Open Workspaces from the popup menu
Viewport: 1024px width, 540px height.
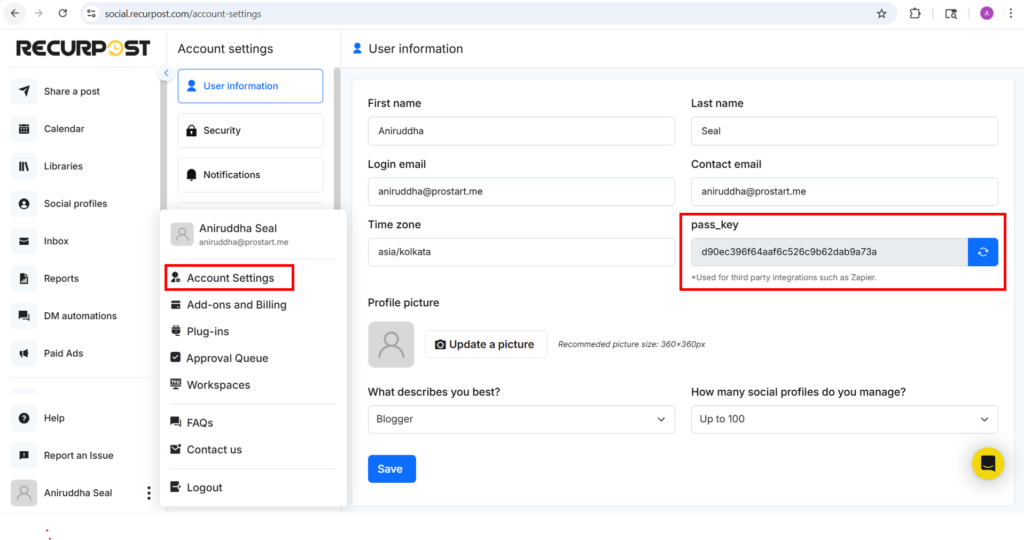point(210,385)
